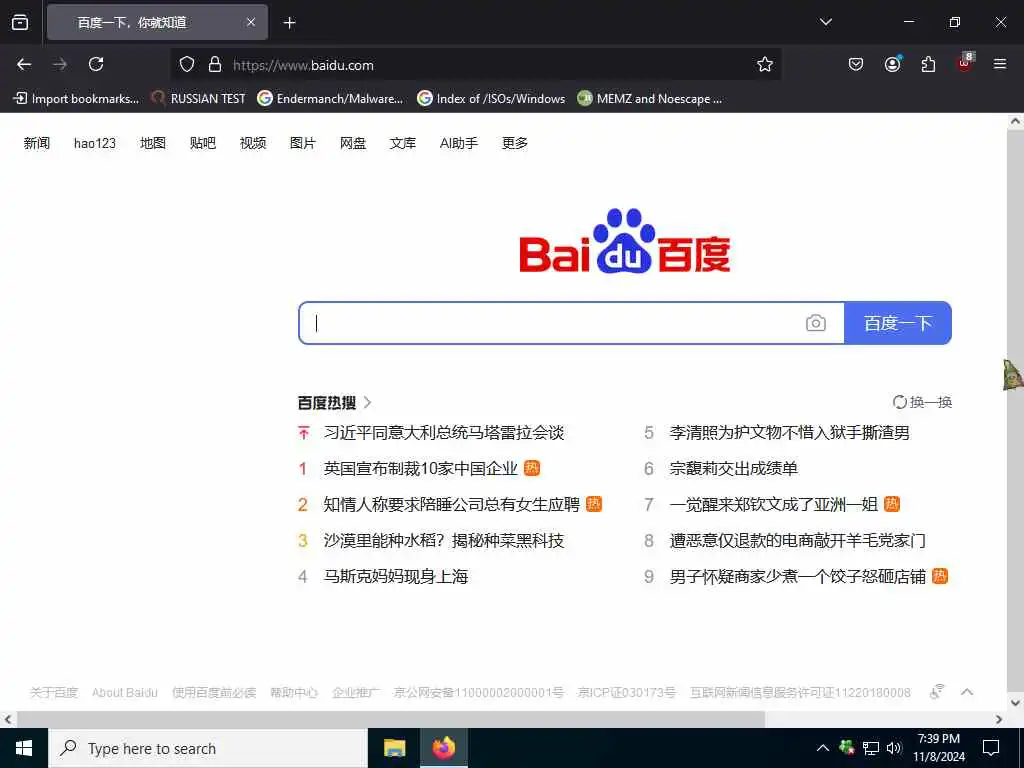Open the Firefox hamburger menu
The image size is (1024, 768).
click(x=1000, y=64)
